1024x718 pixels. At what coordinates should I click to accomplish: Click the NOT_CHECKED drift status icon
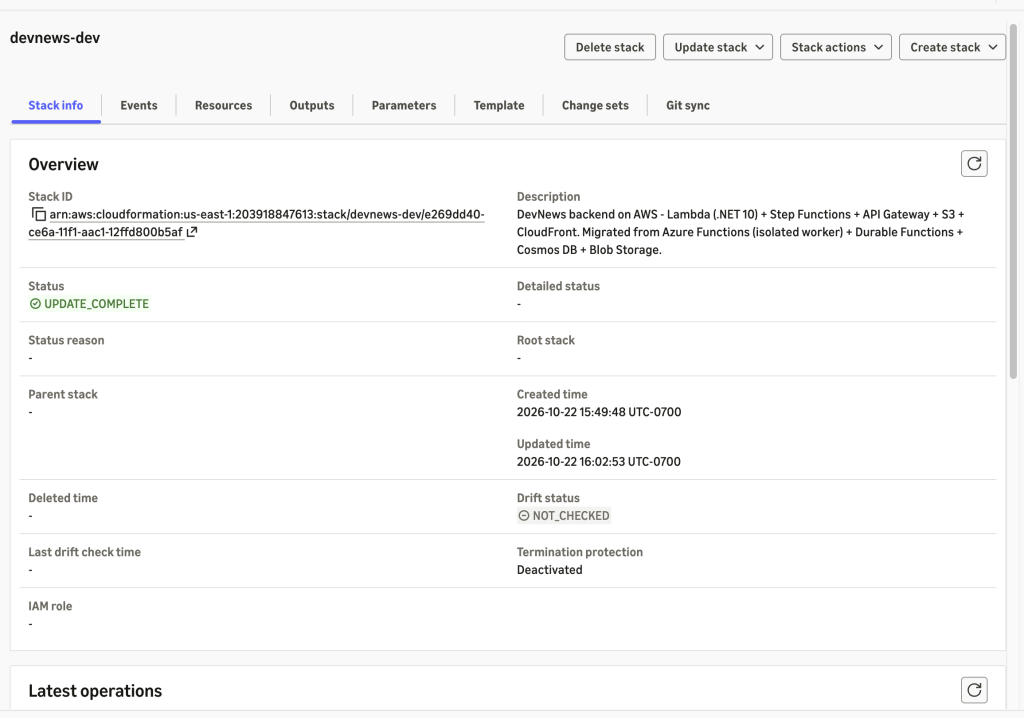pos(524,515)
